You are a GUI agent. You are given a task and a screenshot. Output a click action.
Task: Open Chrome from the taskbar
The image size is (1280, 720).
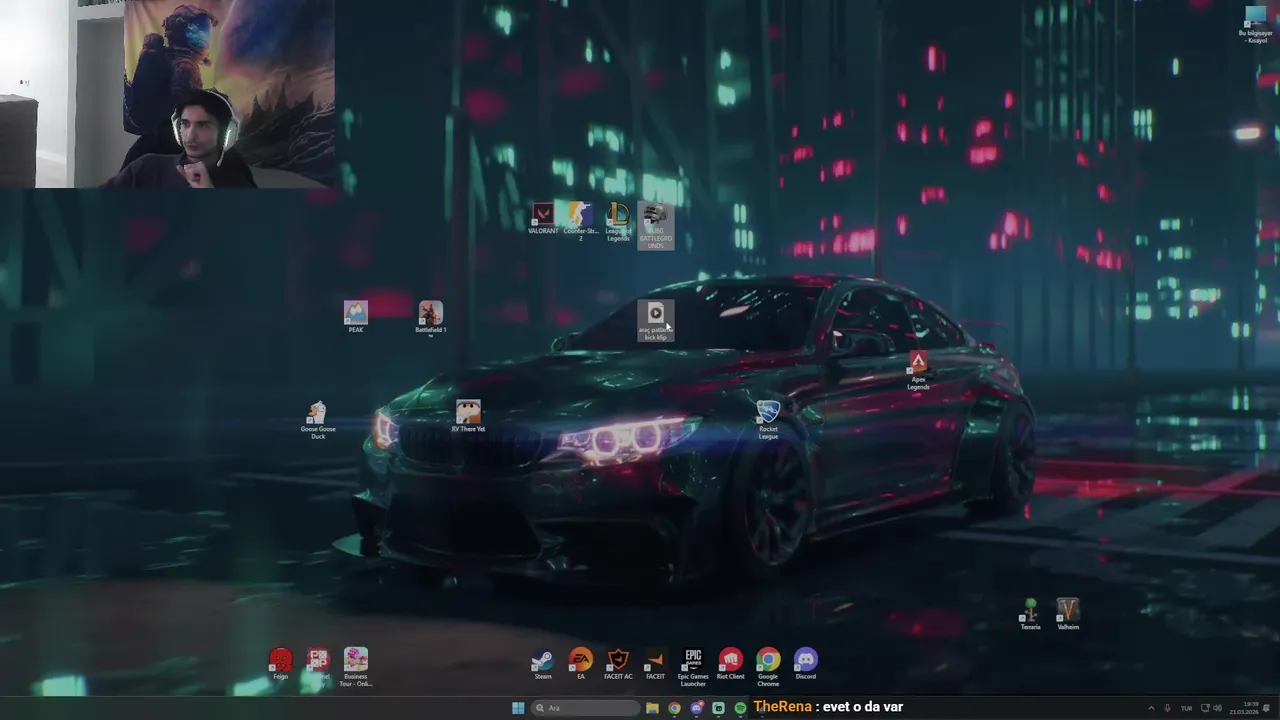[674, 708]
